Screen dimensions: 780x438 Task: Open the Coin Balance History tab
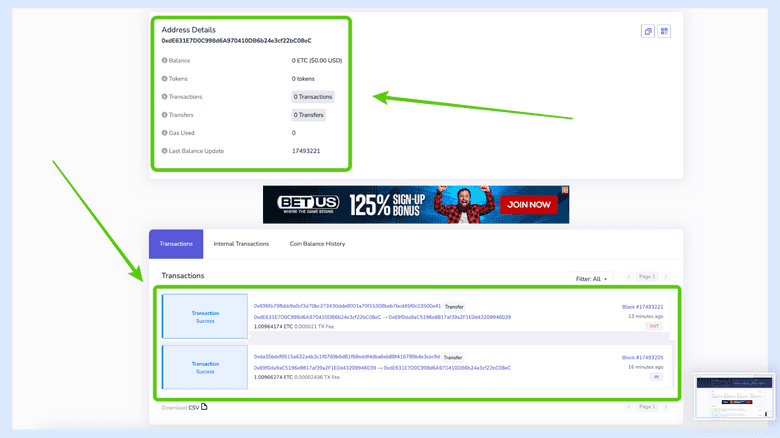[317, 244]
